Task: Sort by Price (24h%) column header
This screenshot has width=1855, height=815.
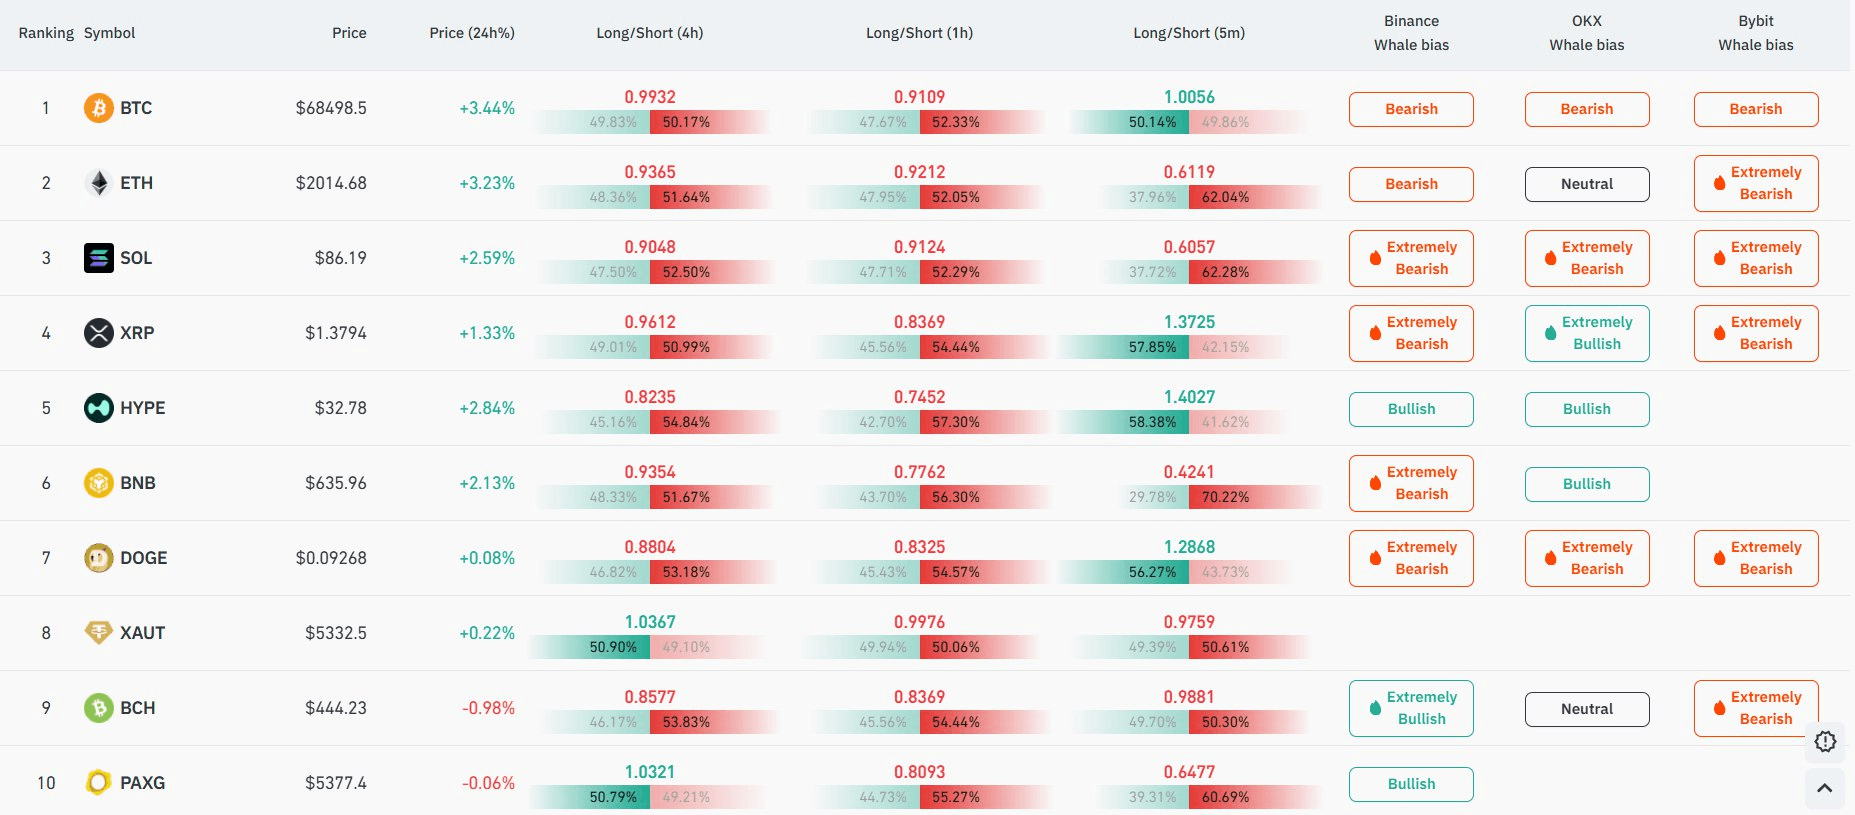Action: click(x=472, y=33)
